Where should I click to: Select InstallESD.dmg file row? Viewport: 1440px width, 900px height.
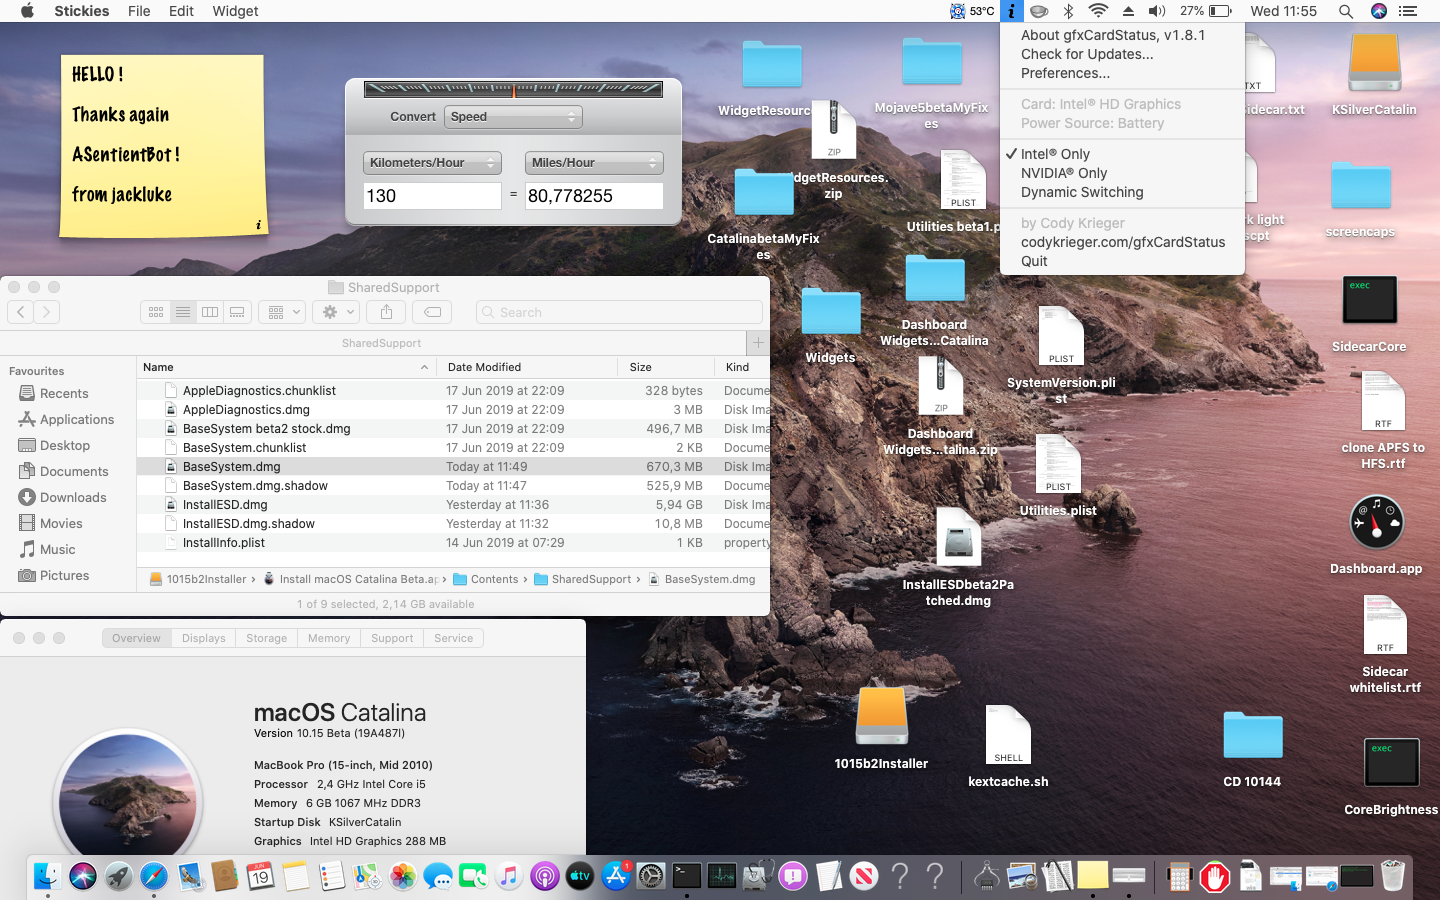[x=453, y=505]
